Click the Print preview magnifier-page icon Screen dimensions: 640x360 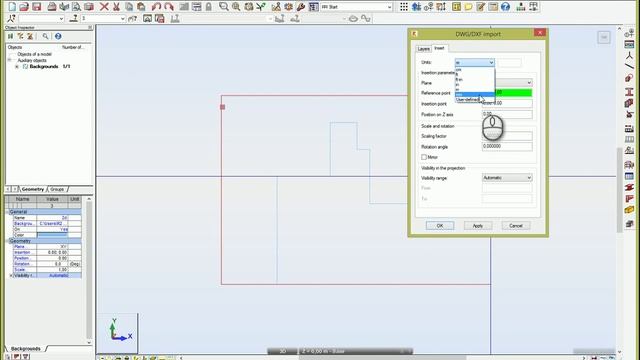tap(76, 7)
